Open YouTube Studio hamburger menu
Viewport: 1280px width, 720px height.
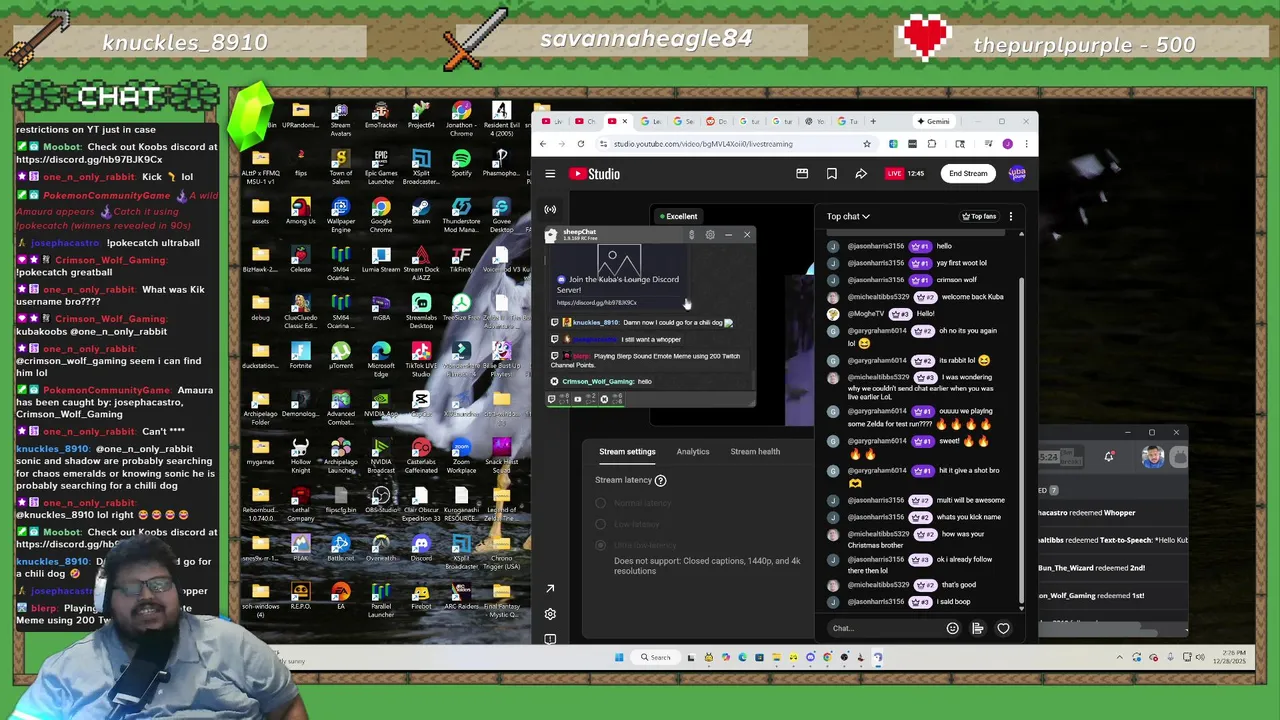[550, 174]
